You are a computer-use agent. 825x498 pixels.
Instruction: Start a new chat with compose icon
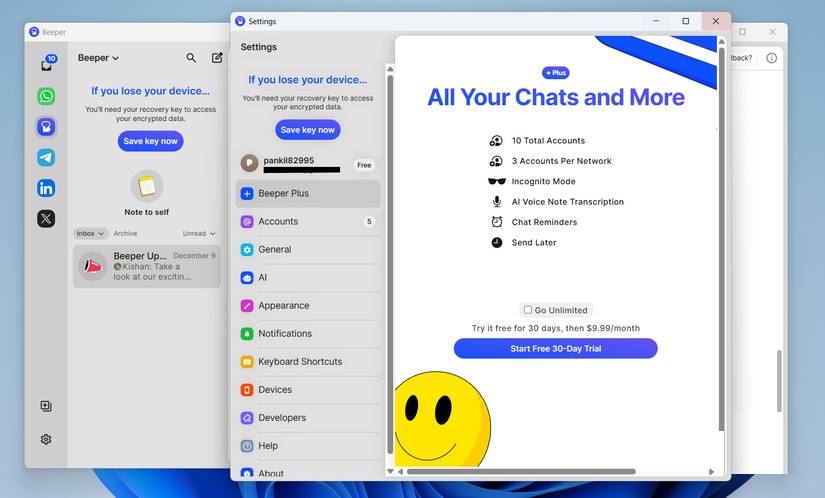(217, 58)
